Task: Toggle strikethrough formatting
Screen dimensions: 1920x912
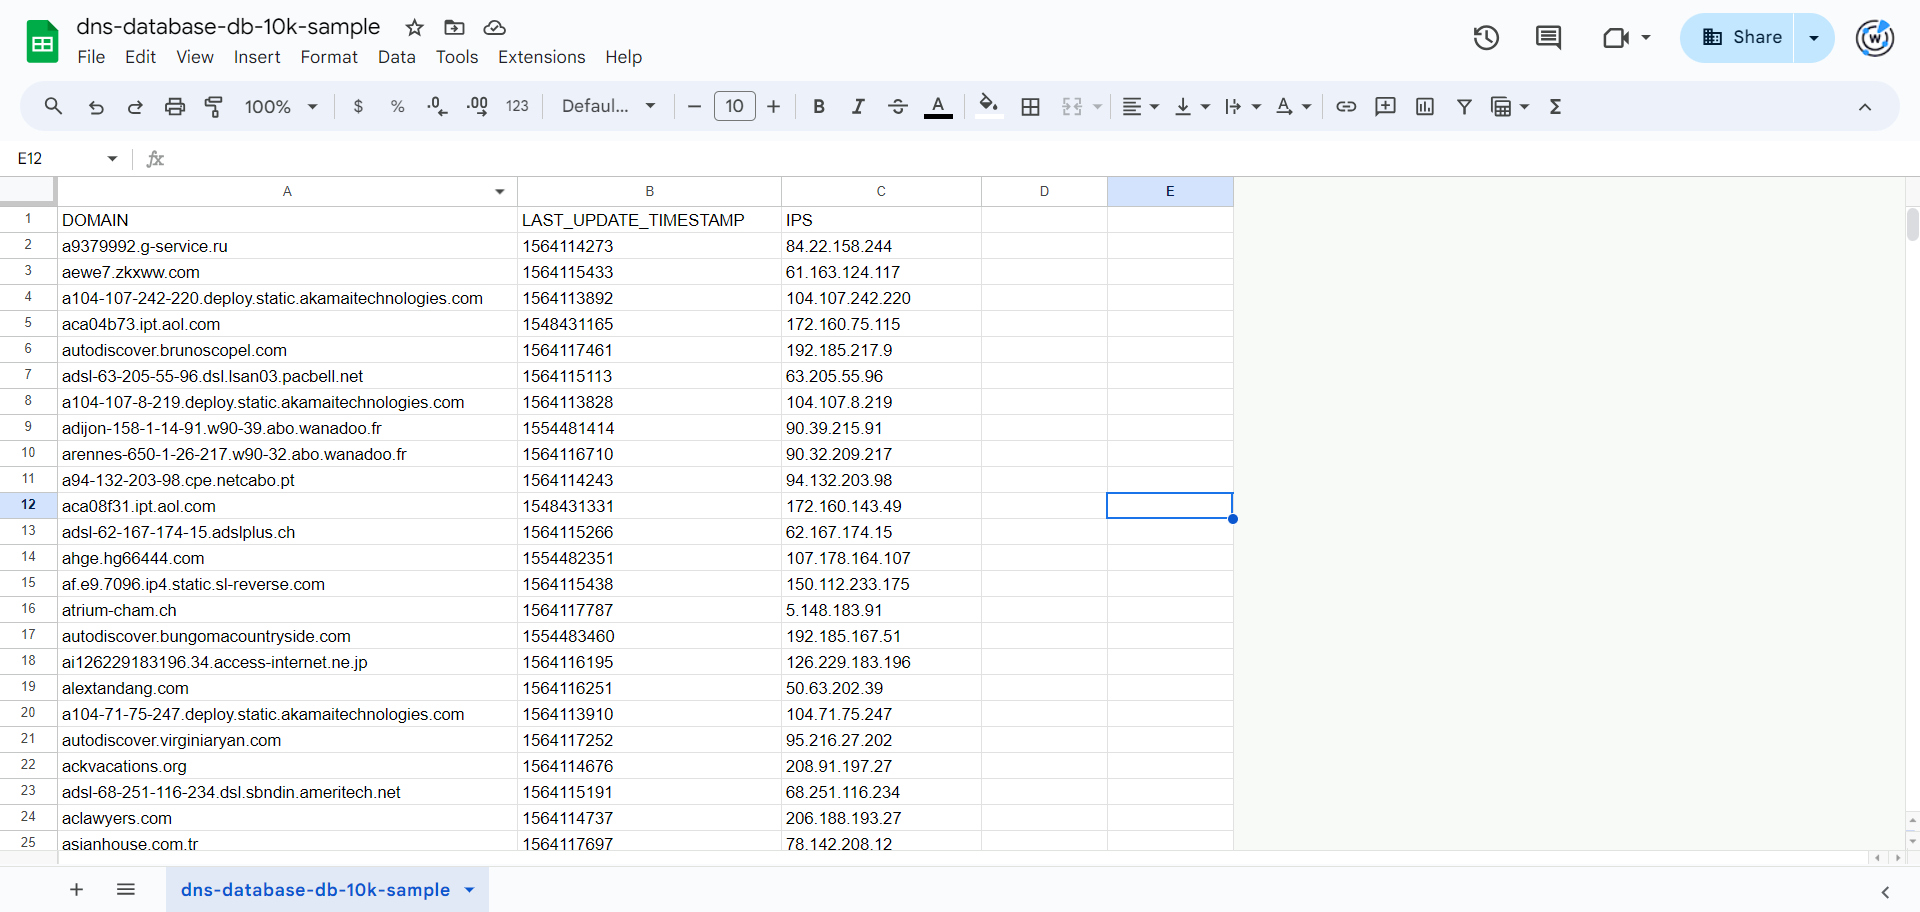Action: tap(897, 106)
